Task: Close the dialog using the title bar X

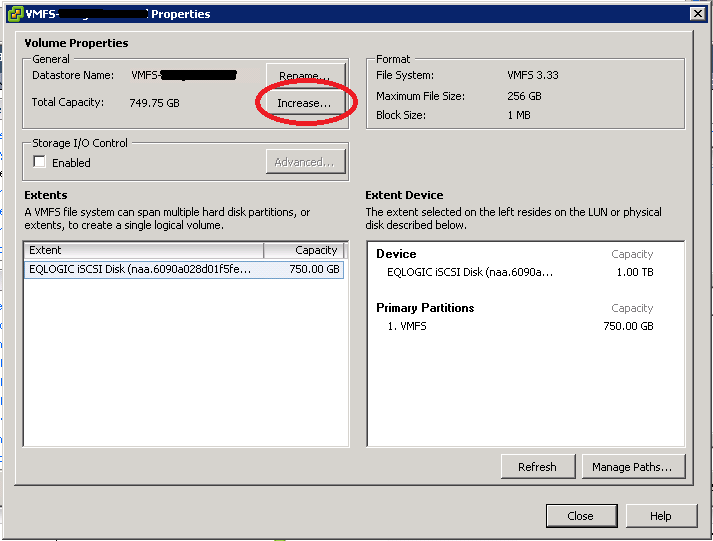Action: click(x=697, y=14)
